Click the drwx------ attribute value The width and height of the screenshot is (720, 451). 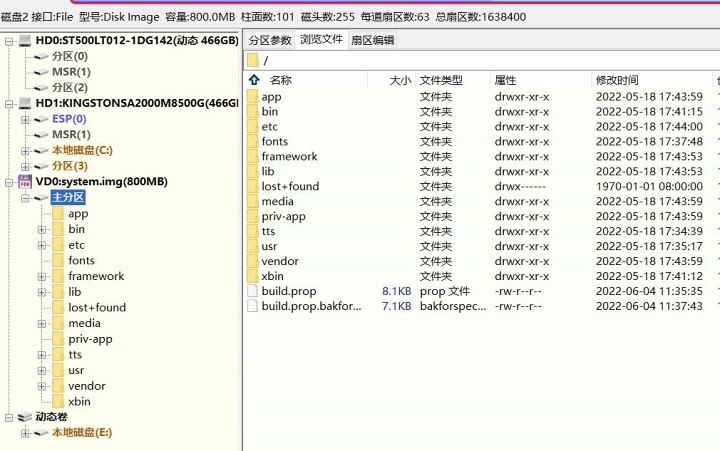click(520, 186)
